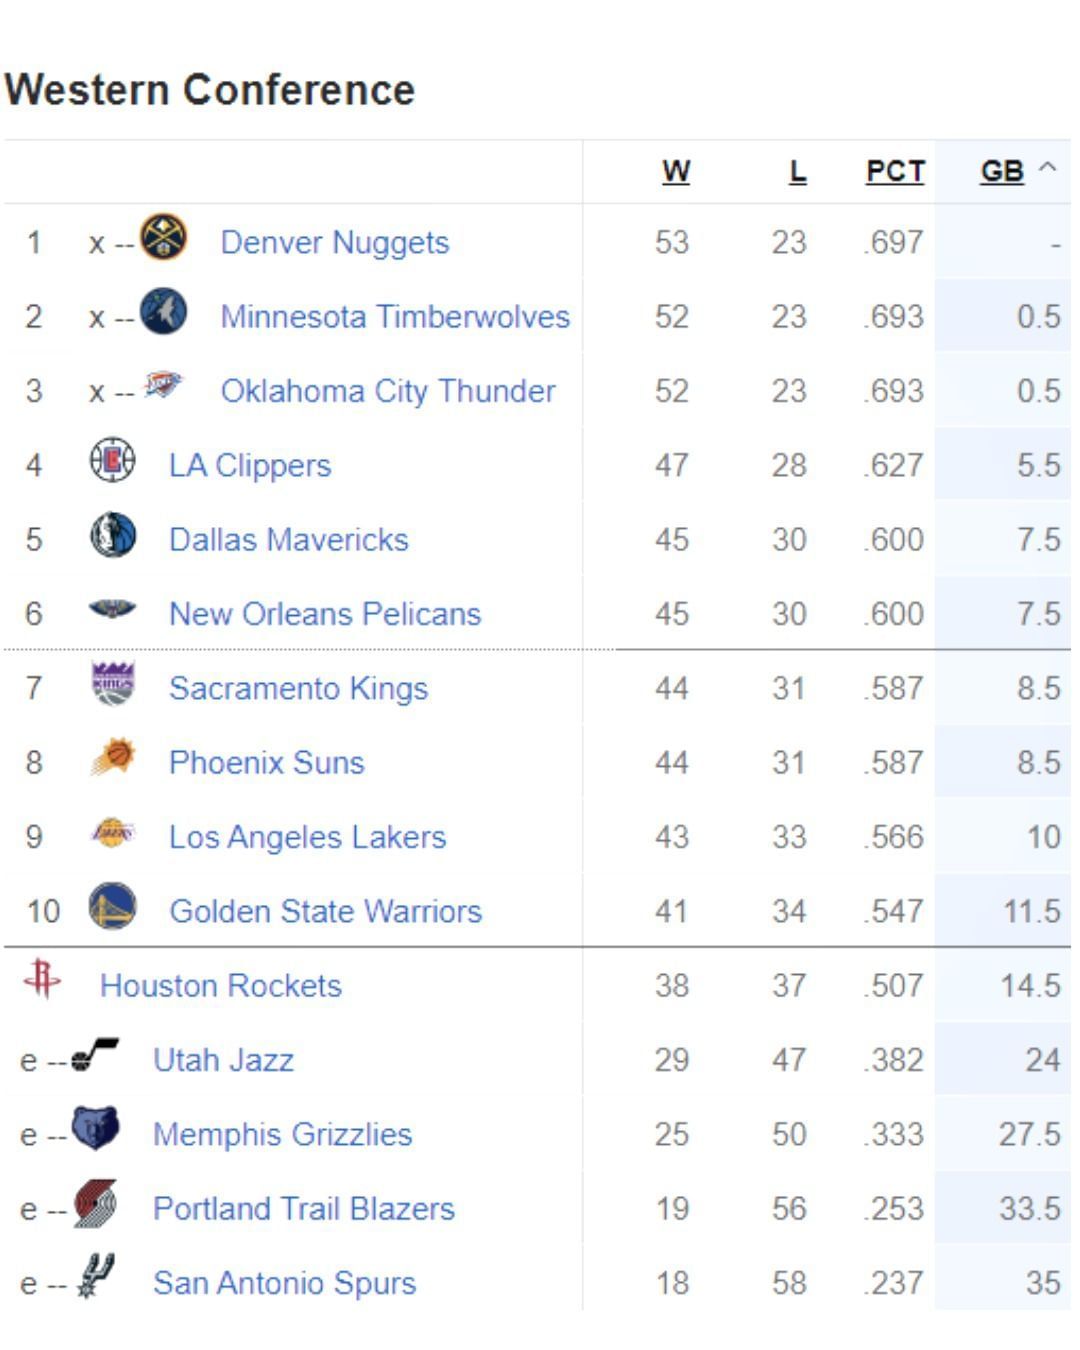The width and height of the screenshot is (1080, 1350).
Task: Click the Oklahoma City Thunder logo
Action: (164, 385)
